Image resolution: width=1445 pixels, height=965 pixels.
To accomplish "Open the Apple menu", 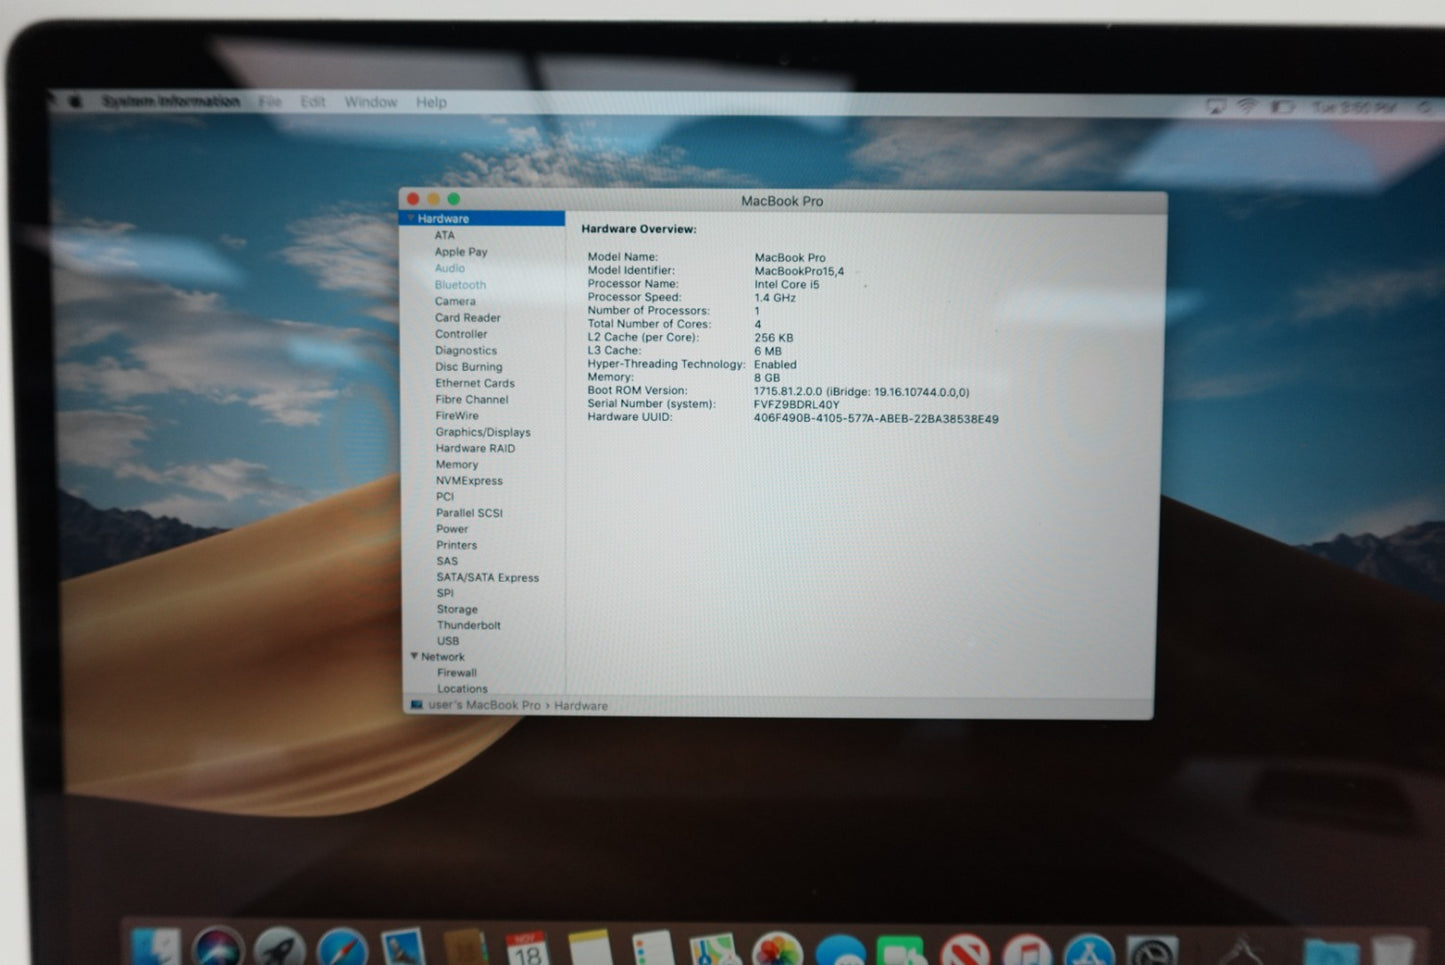I will [74, 101].
